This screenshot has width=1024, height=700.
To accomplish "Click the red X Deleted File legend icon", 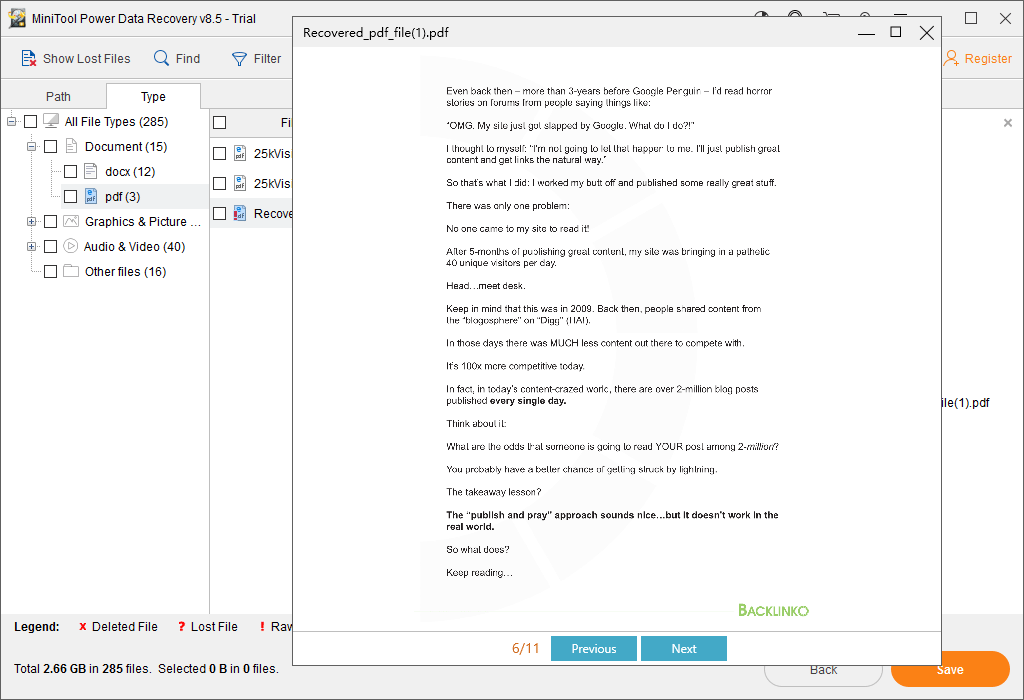I will [82, 626].
